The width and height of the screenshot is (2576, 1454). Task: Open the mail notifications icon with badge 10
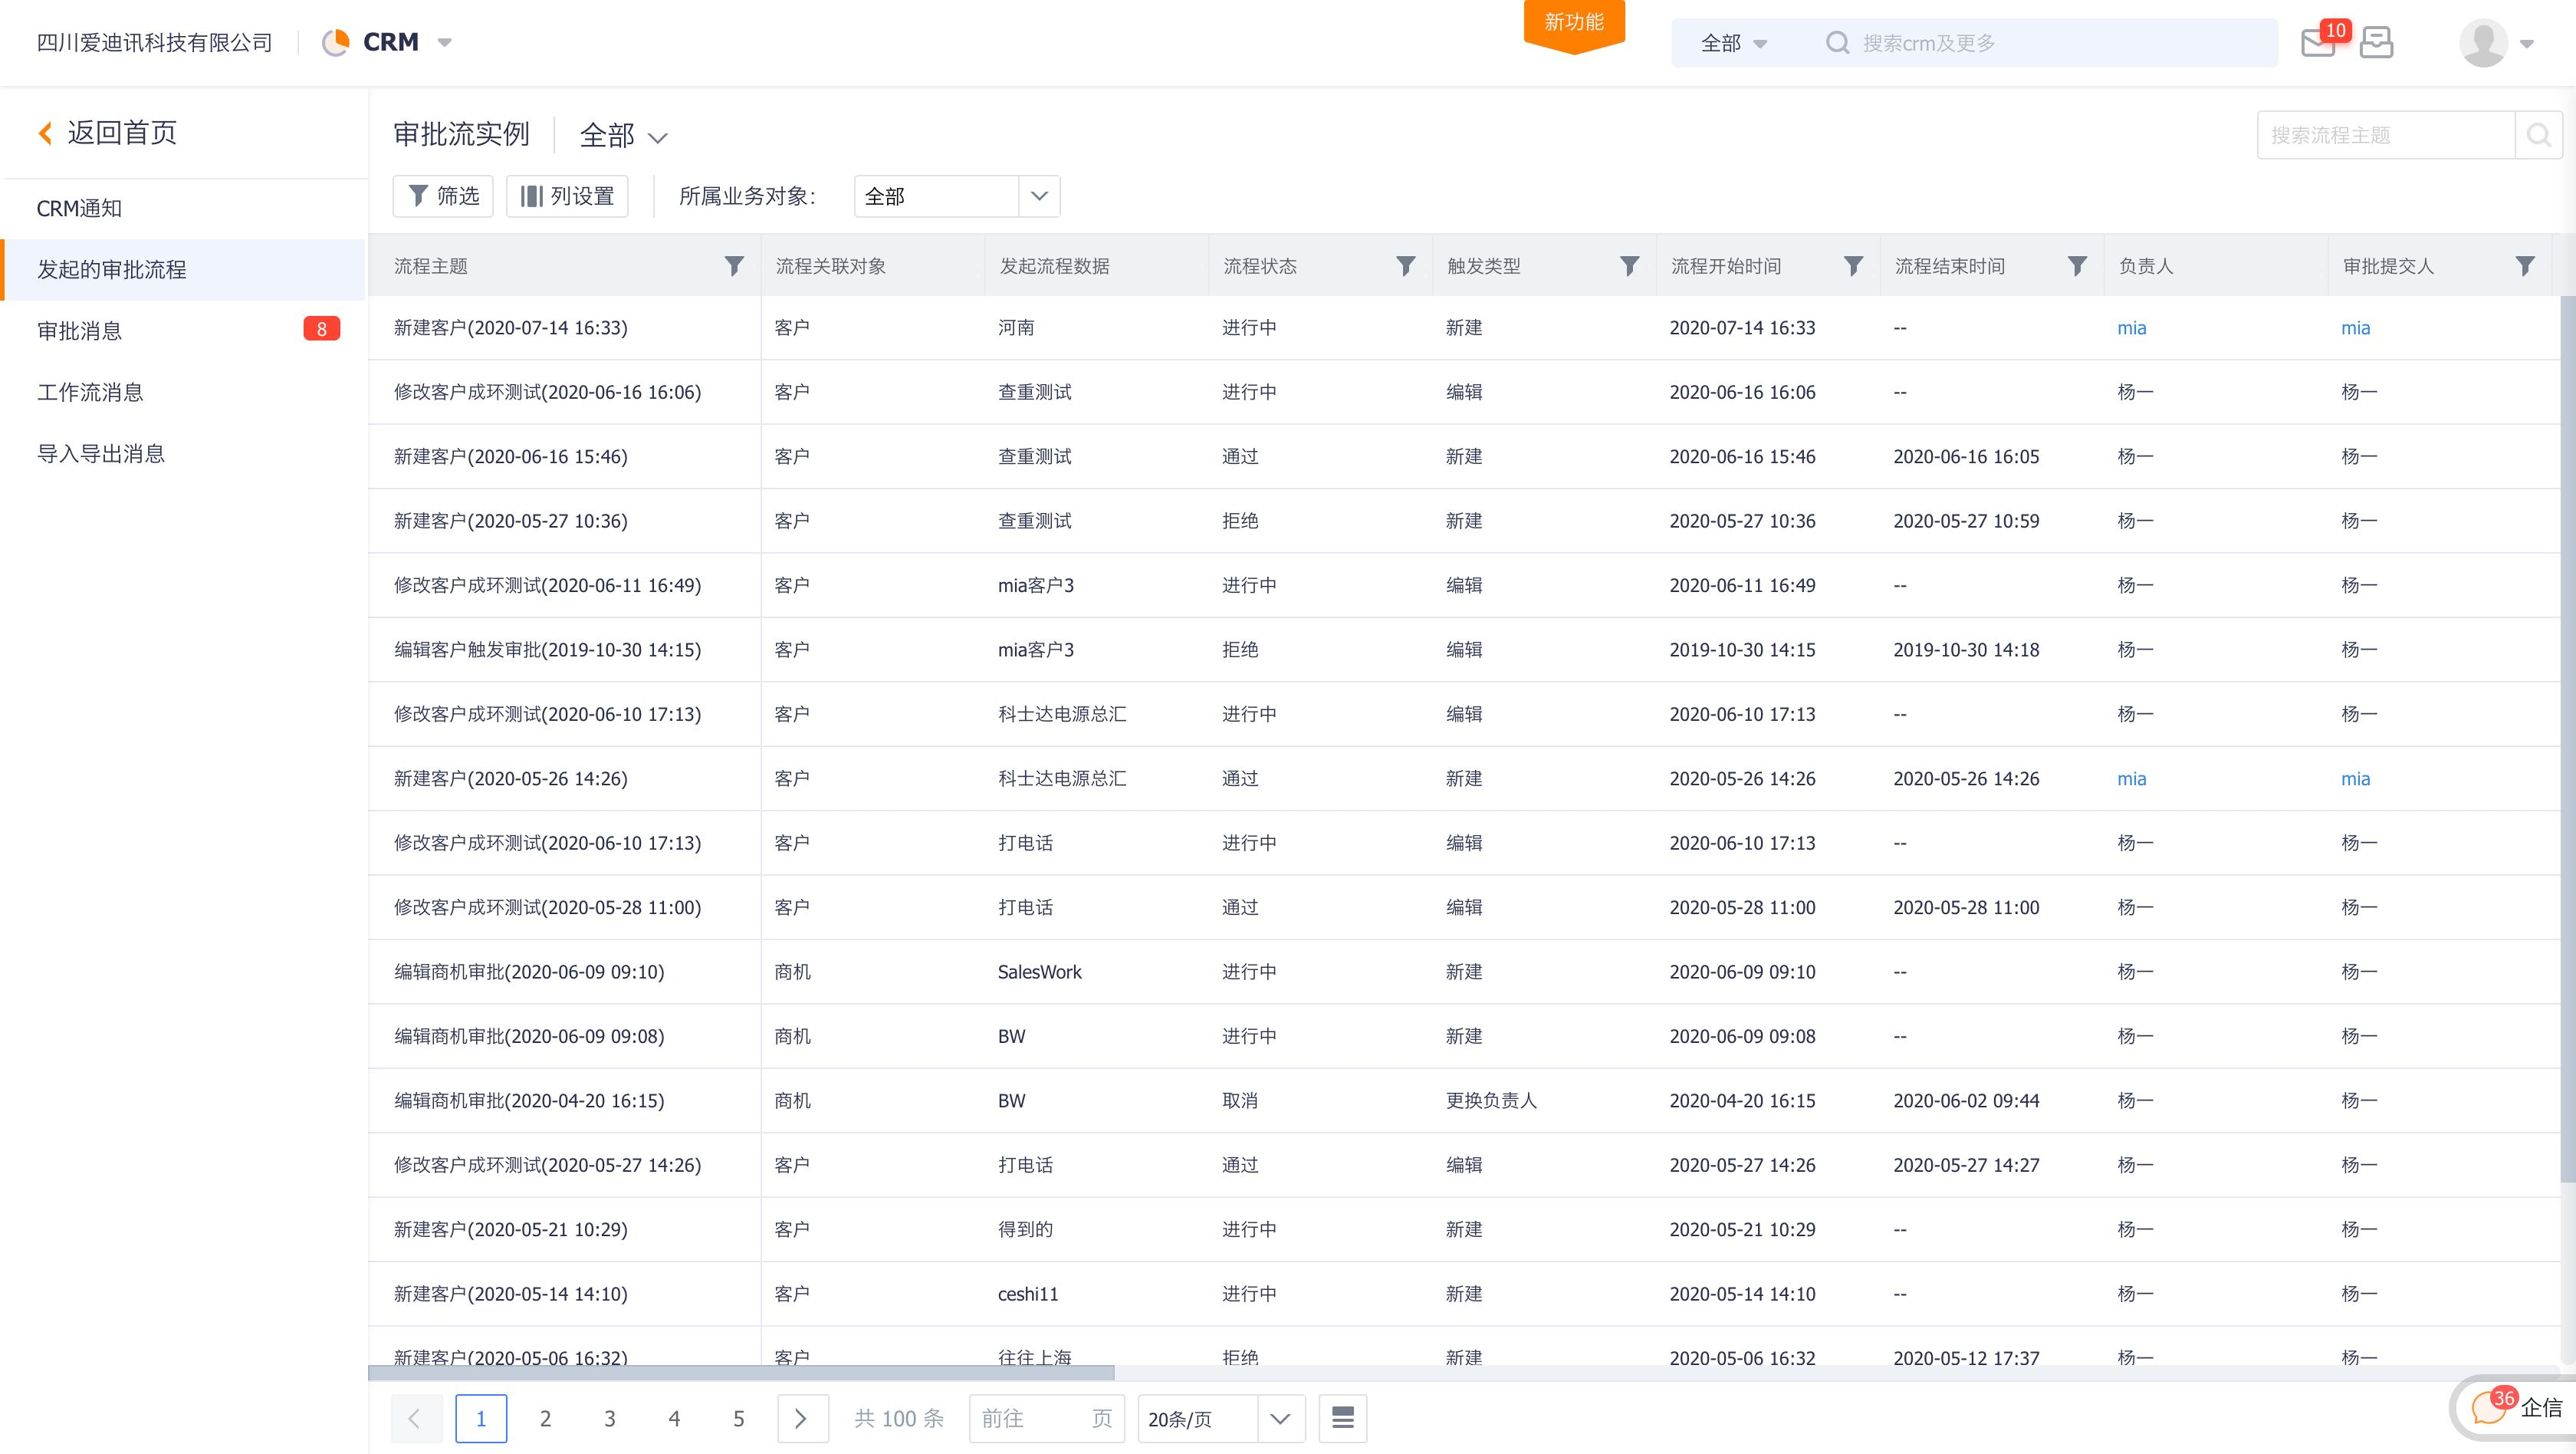(2318, 43)
